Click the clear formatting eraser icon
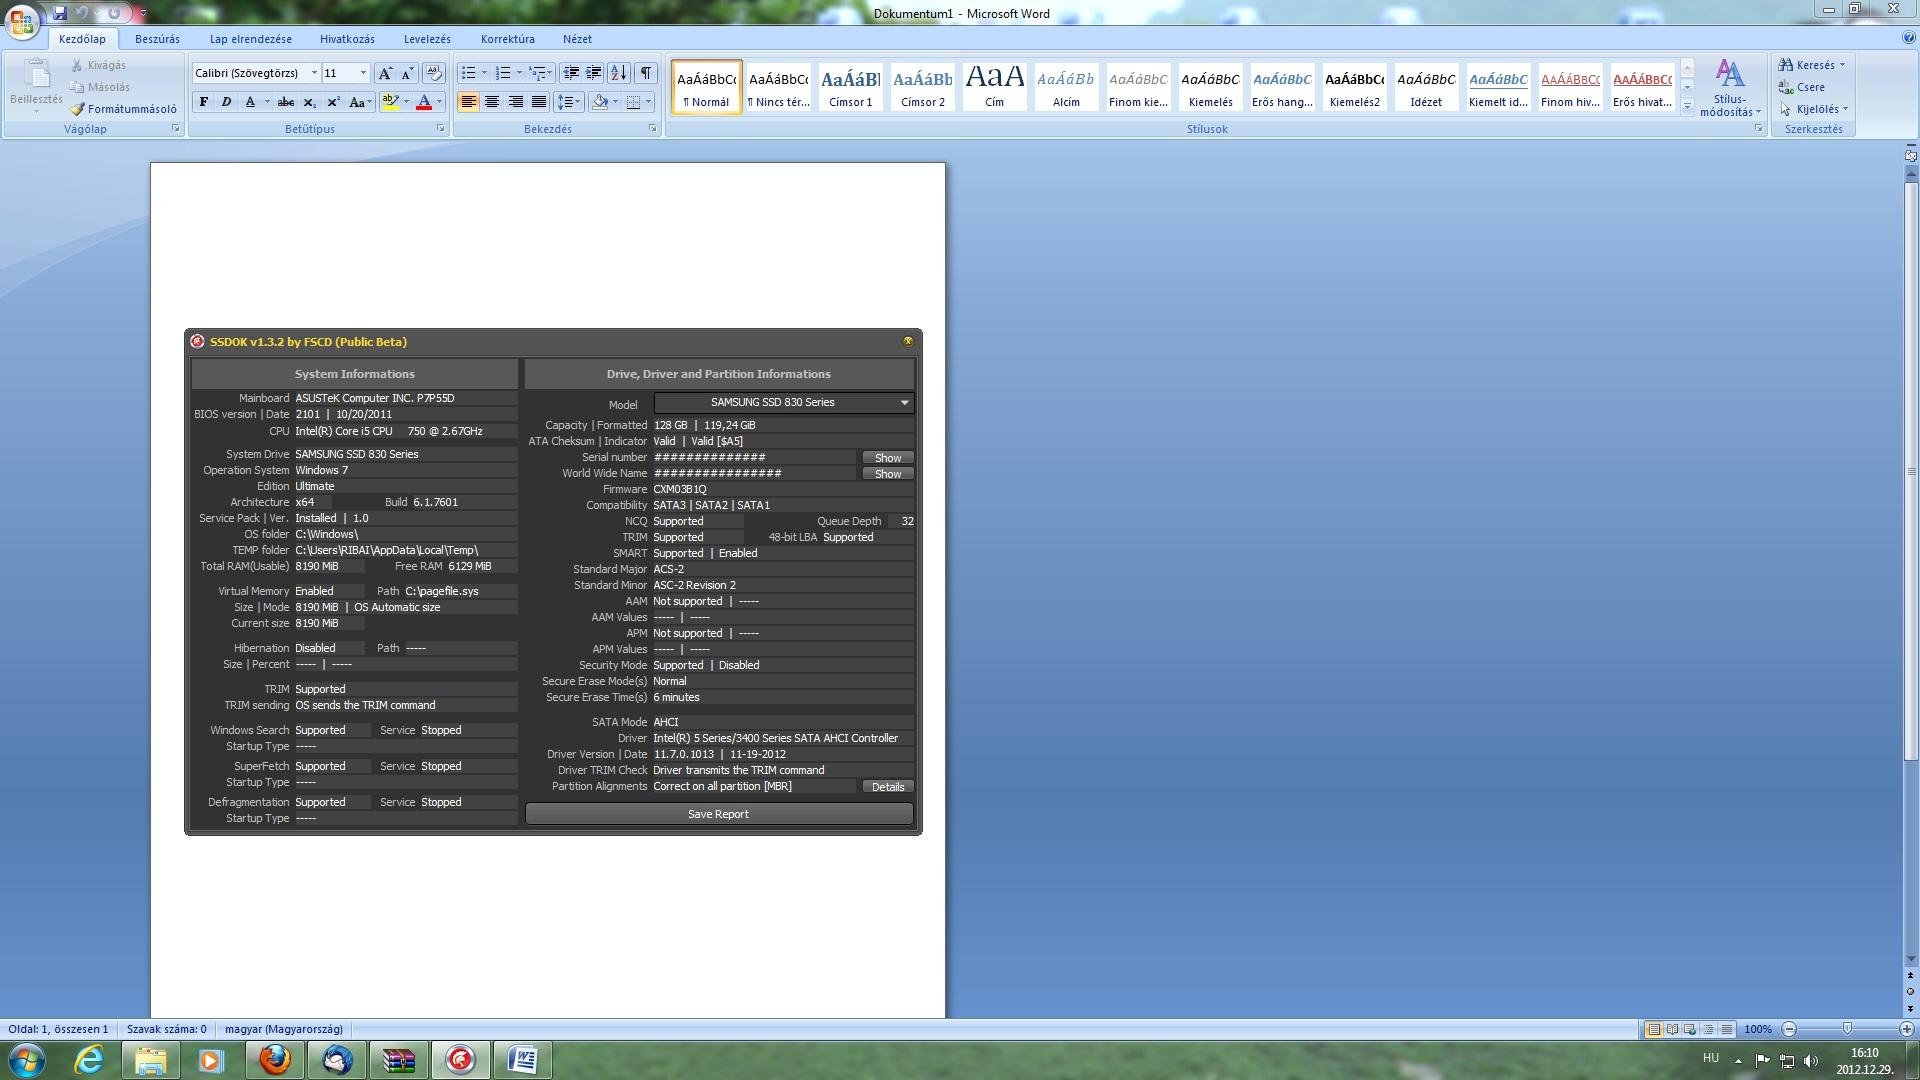 click(x=434, y=73)
